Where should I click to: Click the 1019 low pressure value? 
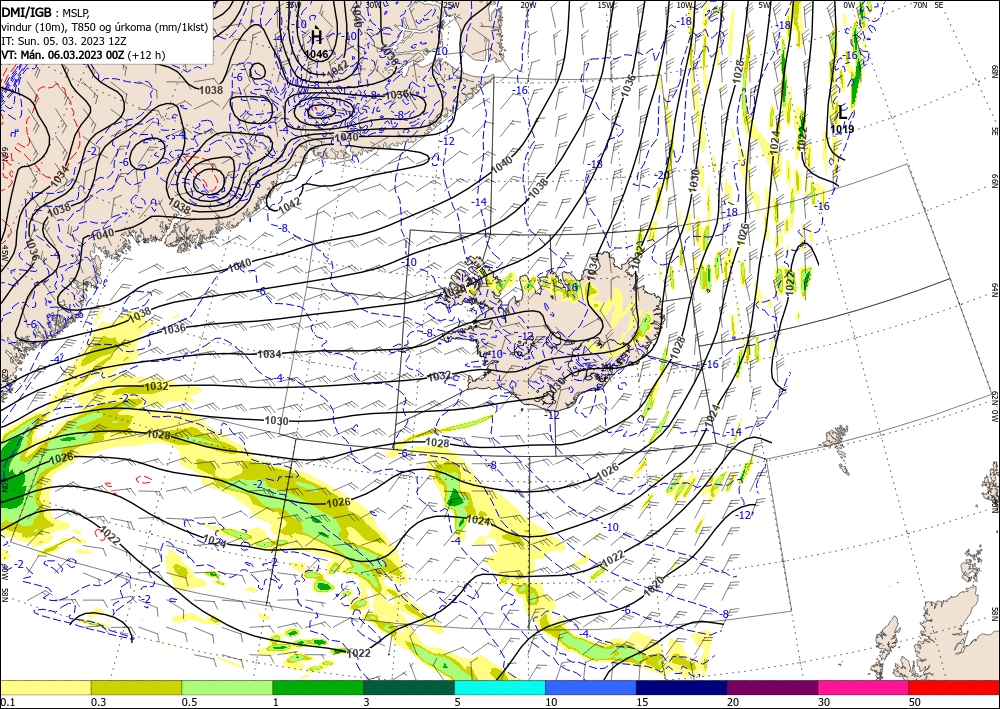coord(842,129)
